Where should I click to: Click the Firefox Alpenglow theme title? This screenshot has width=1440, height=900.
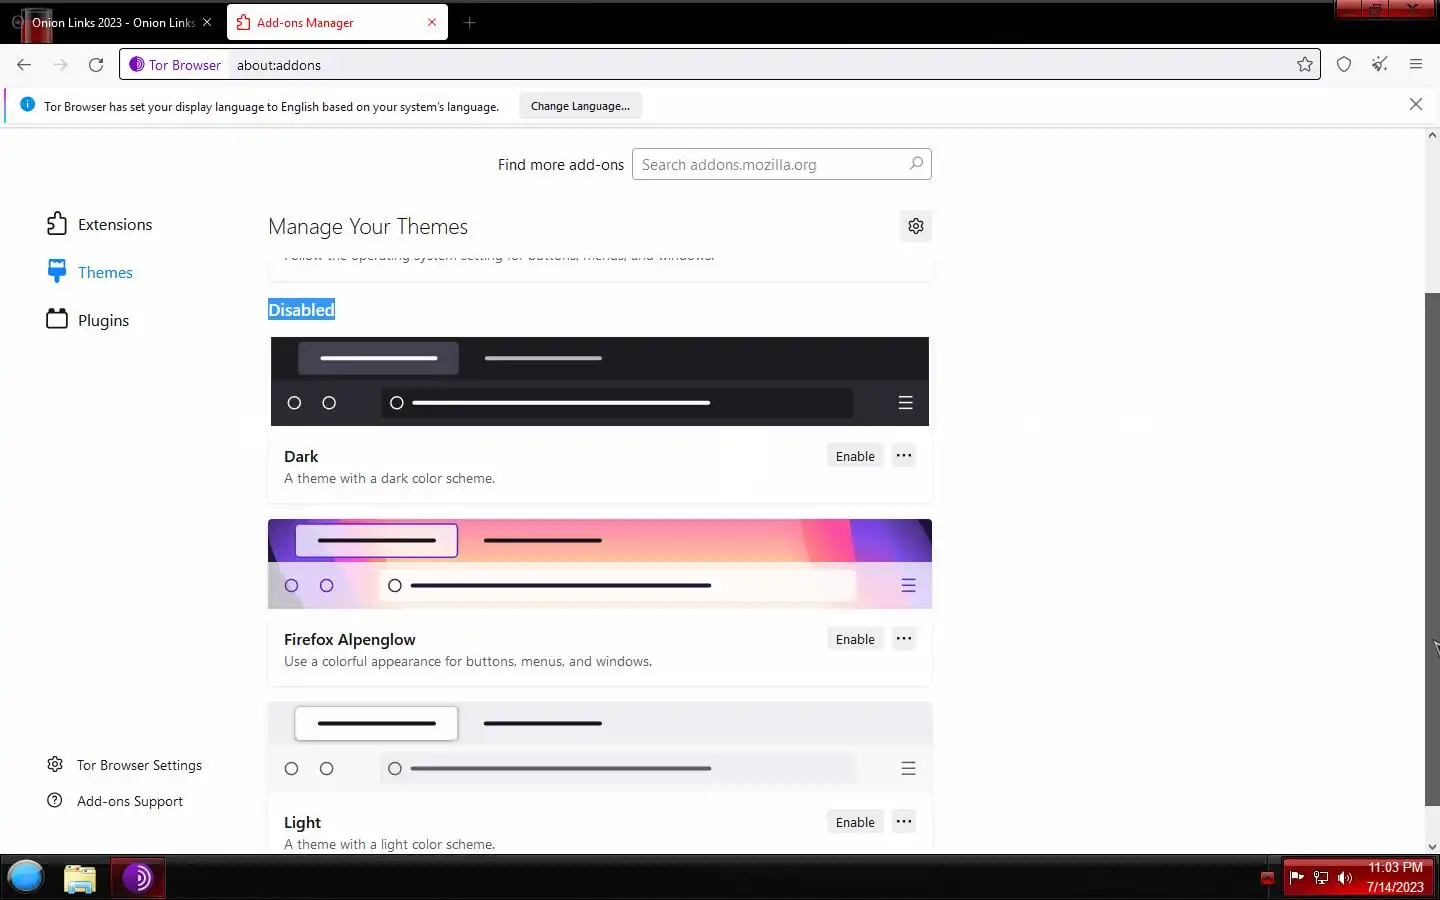349,640
